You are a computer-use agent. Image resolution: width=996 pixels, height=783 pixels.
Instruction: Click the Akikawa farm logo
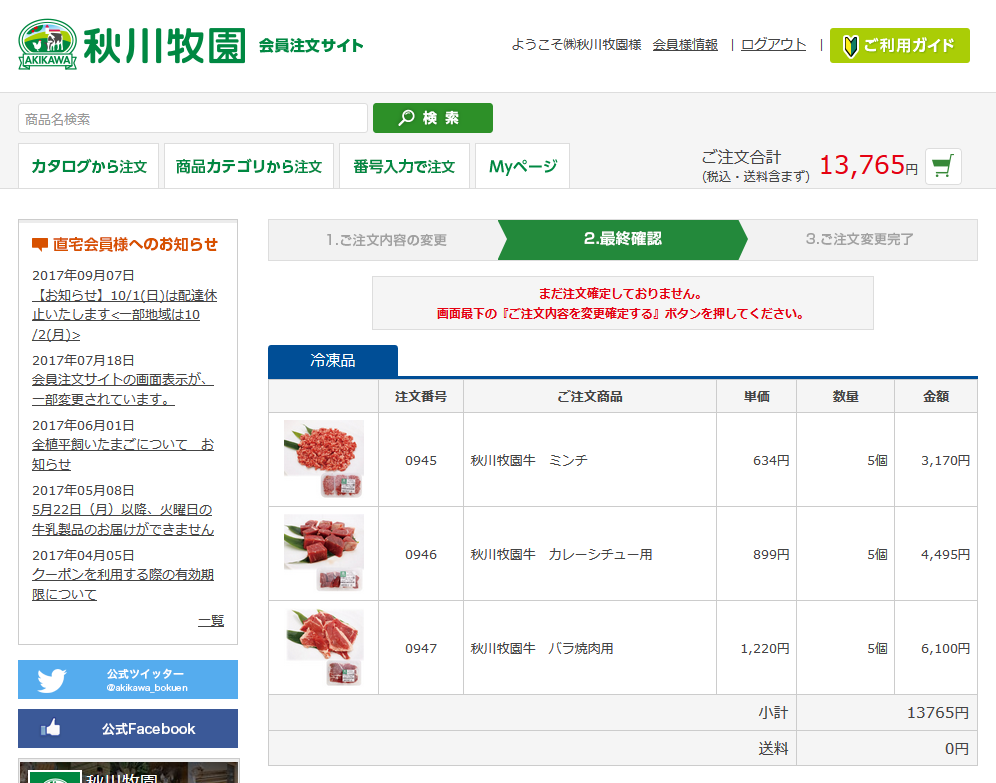131,44
